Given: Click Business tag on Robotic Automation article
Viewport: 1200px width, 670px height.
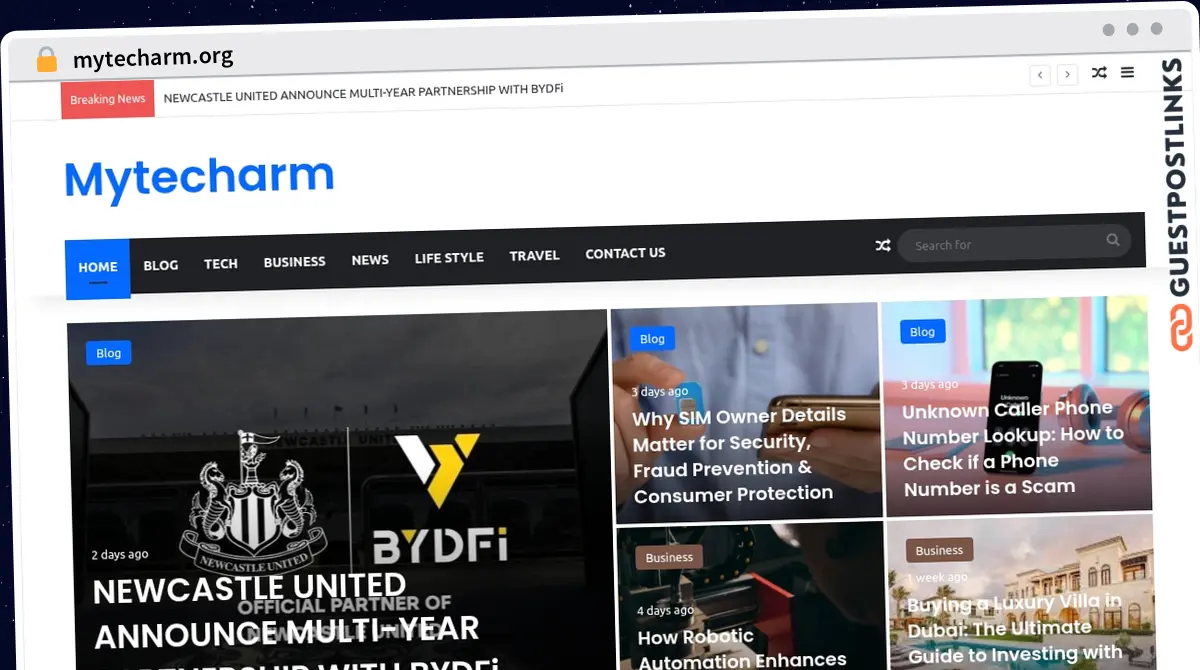Looking at the screenshot, I should click(670, 558).
